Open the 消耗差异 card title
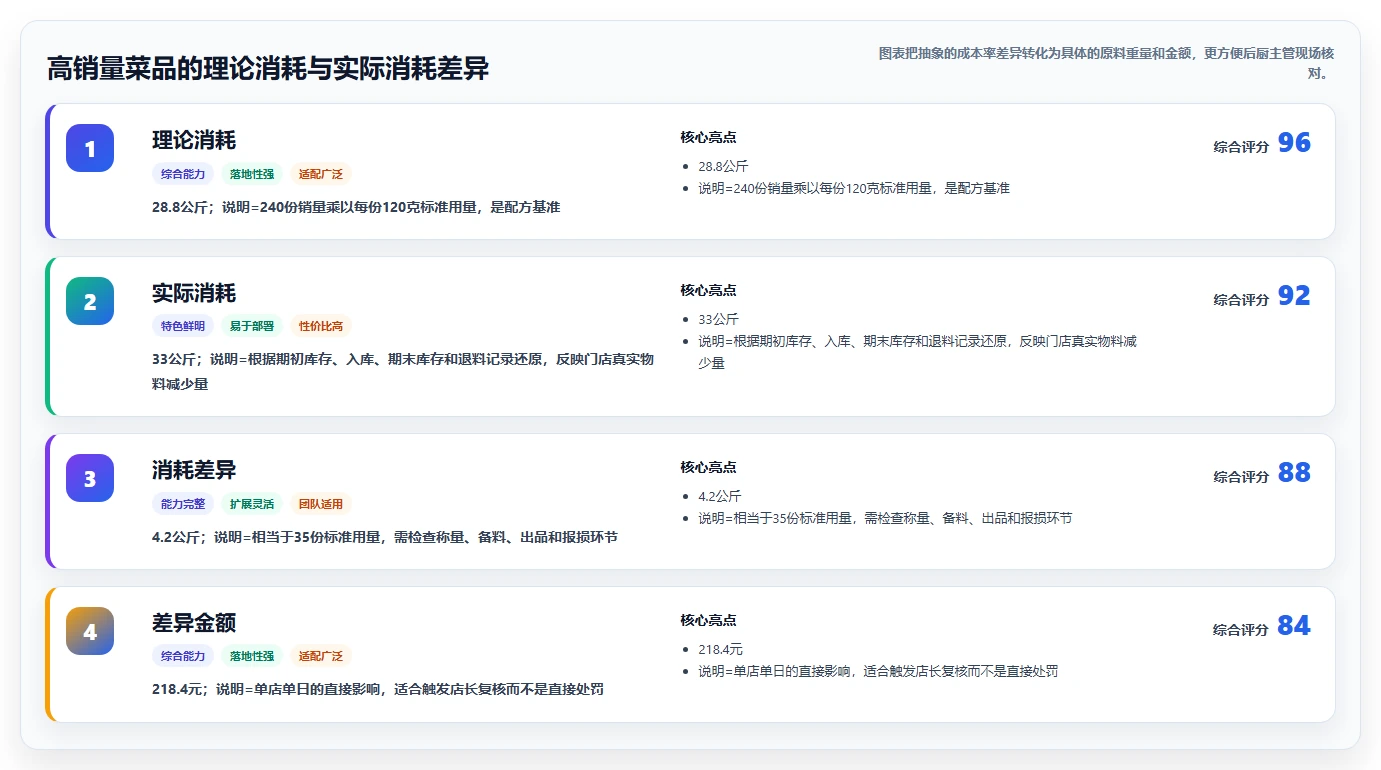1381x770 pixels. (x=194, y=470)
